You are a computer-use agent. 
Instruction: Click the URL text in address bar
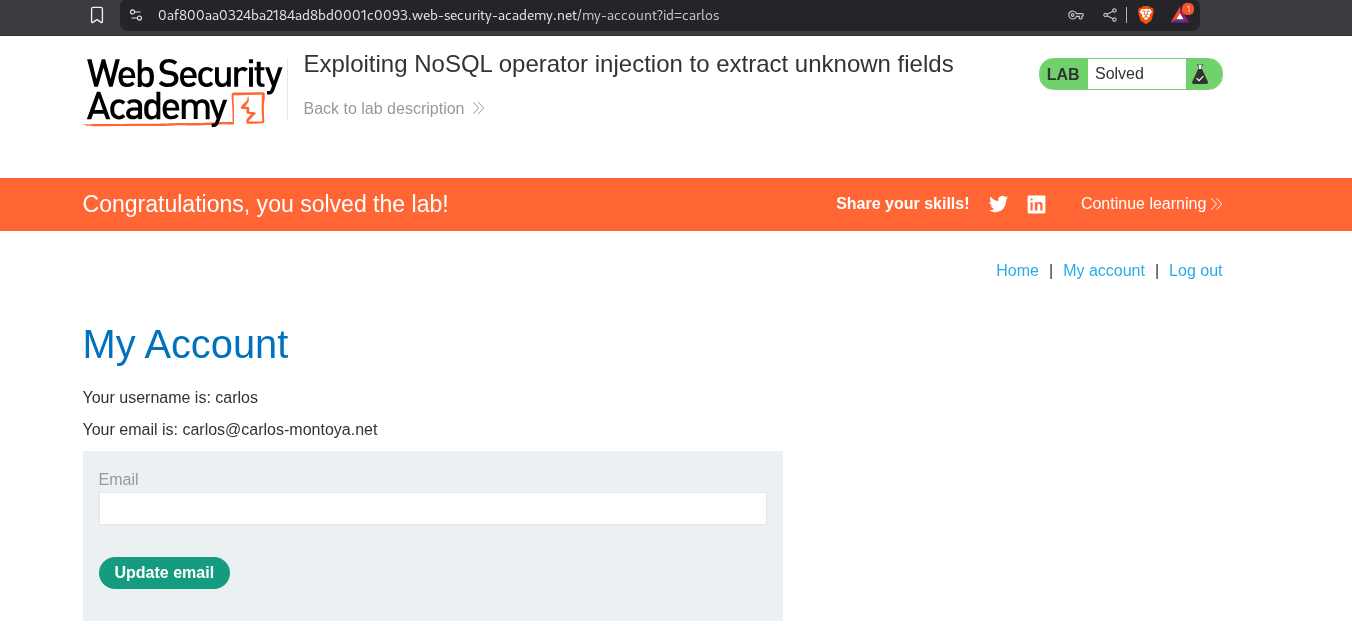438,15
